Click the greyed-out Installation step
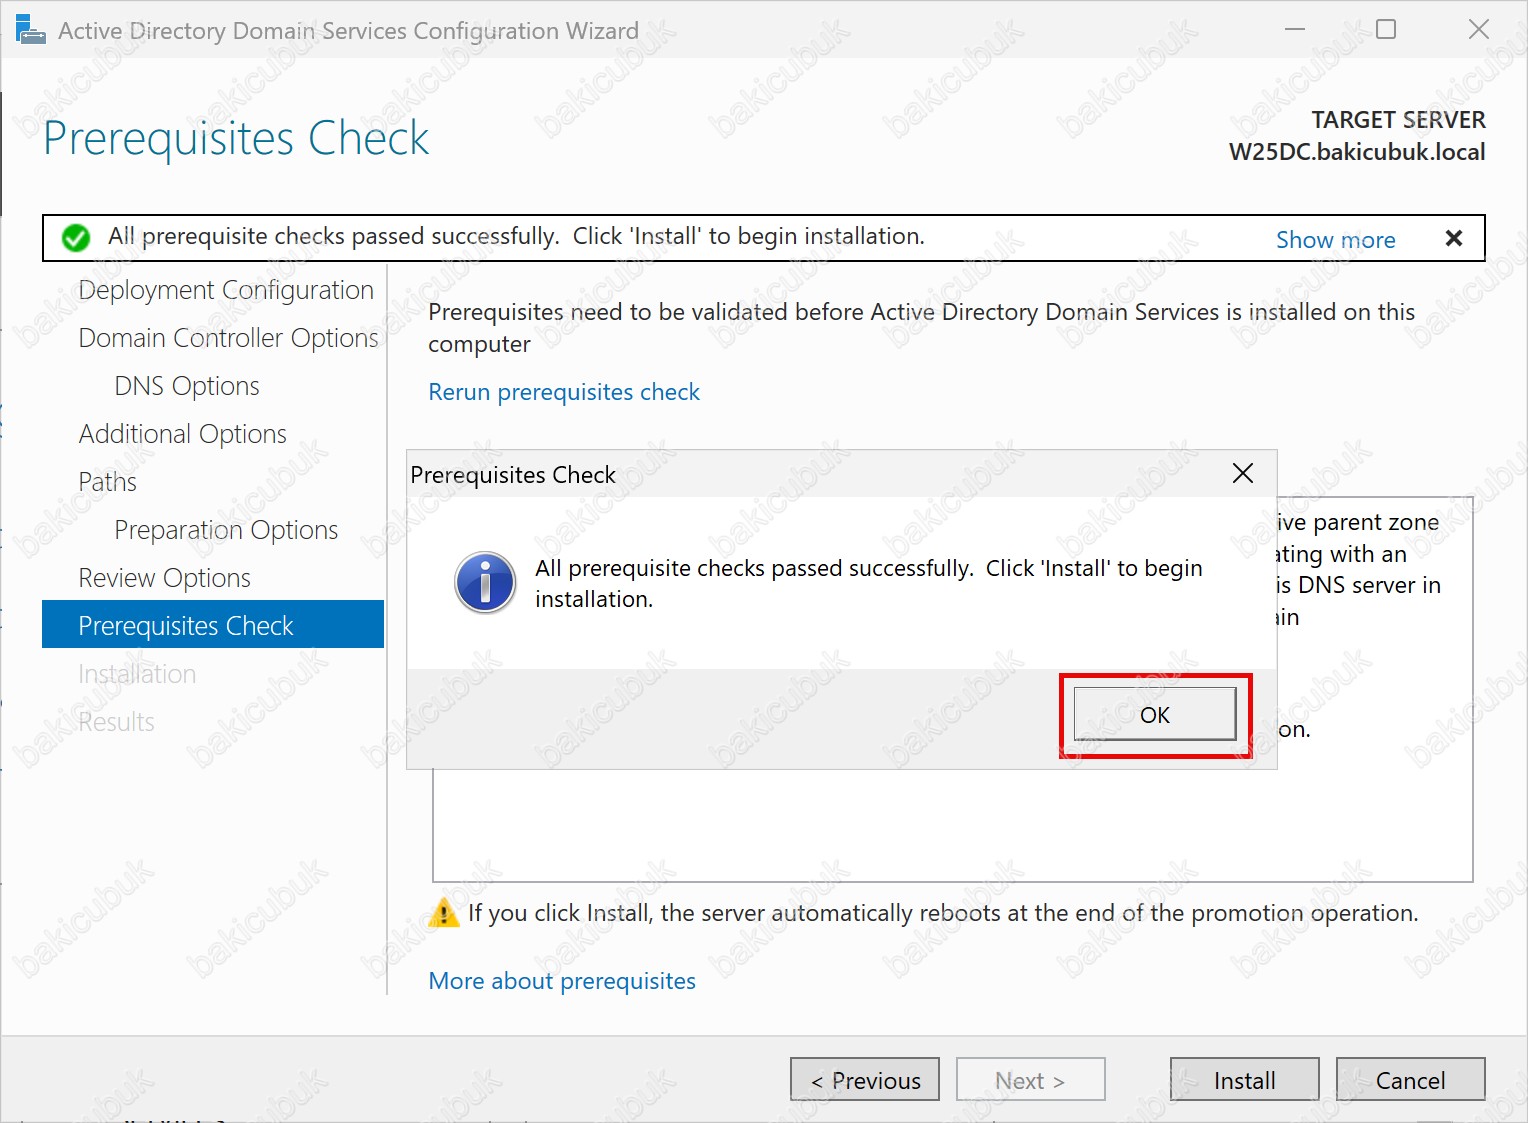 tap(137, 674)
